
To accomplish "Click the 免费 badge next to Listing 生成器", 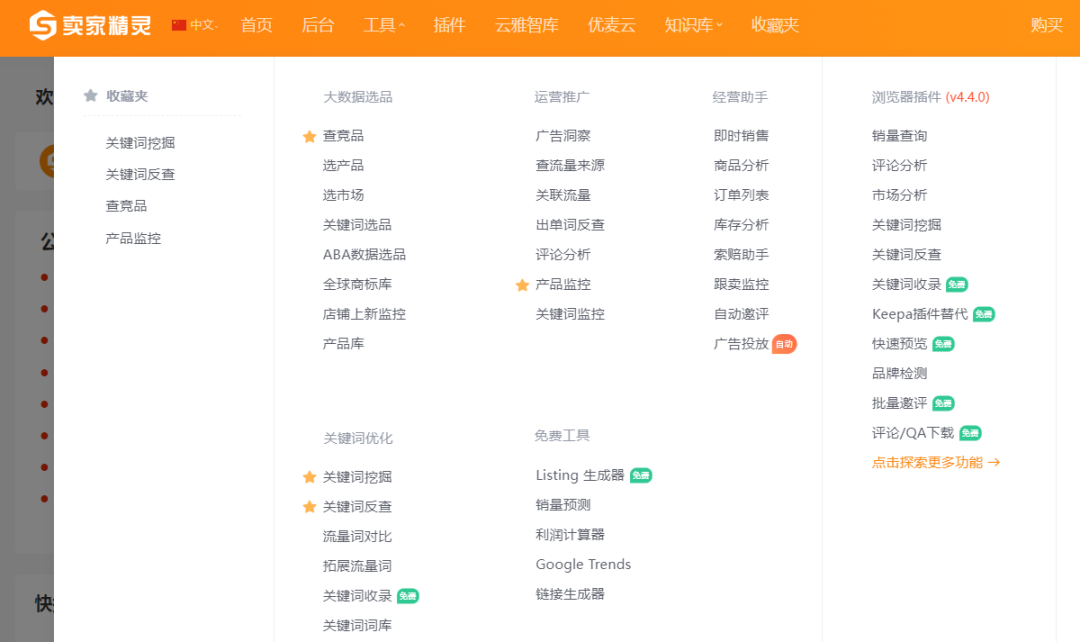I will [x=641, y=476].
